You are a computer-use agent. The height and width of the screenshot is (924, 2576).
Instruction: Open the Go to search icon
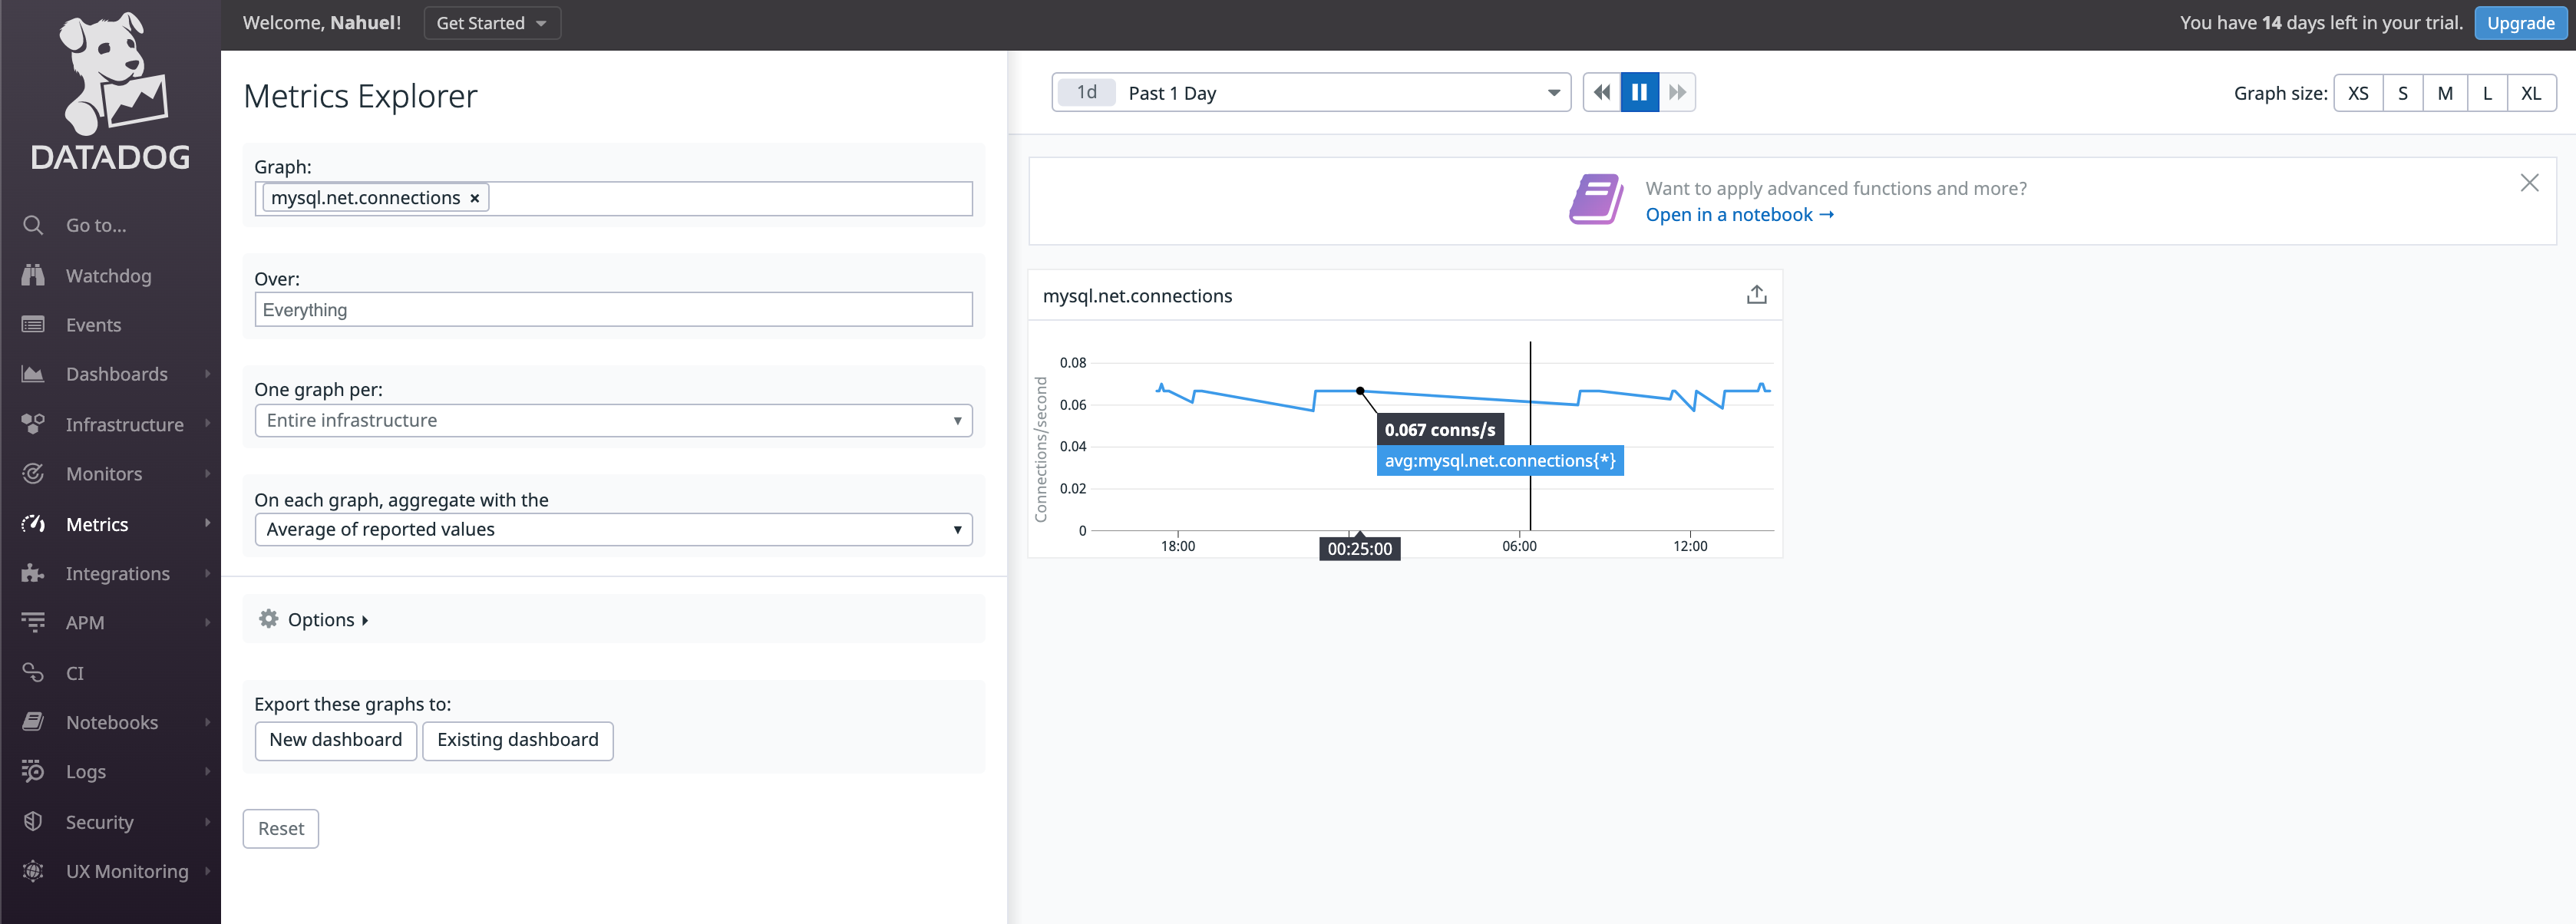coord(33,225)
